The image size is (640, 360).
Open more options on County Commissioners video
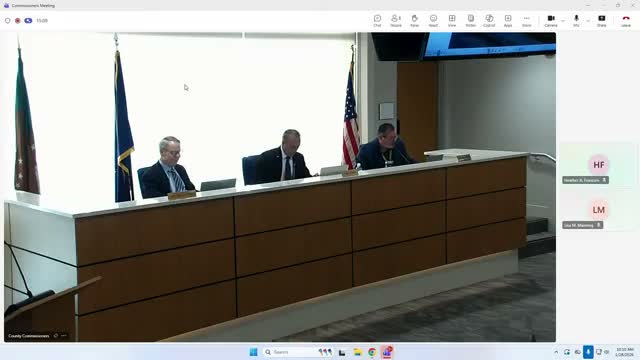click(64, 336)
